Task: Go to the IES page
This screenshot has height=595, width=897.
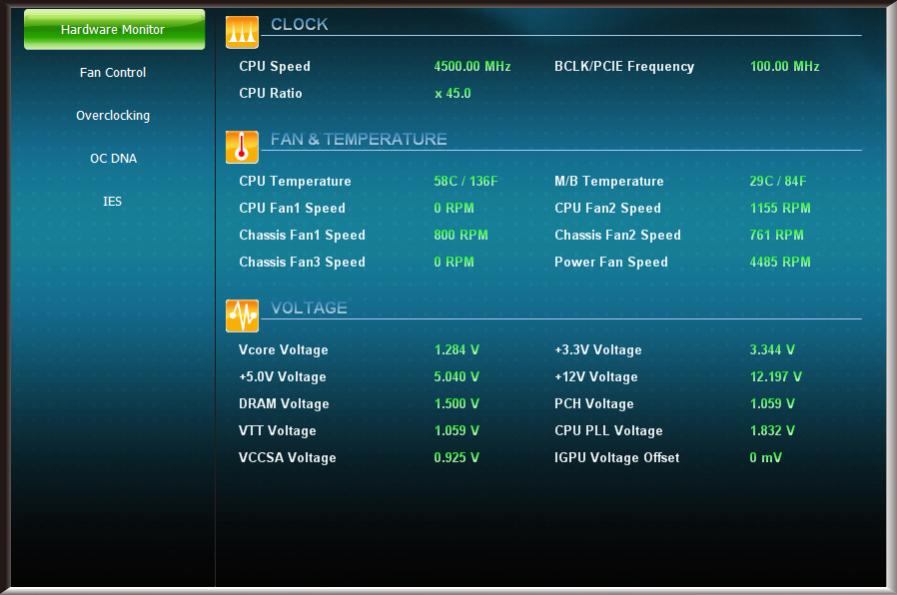Action: coord(112,201)
